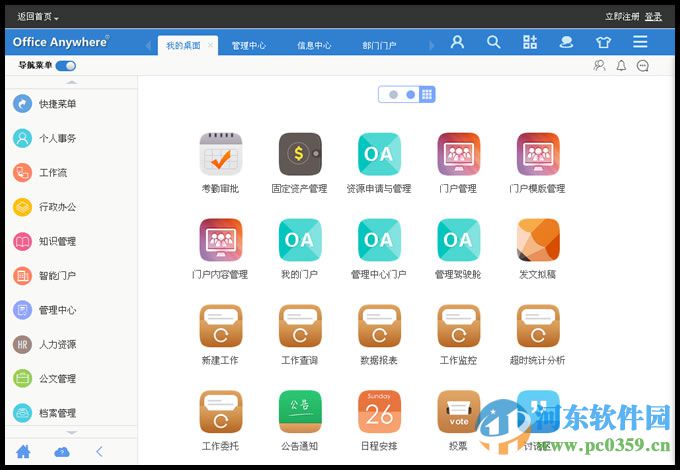The height and width of the screenshot is (470, 680).
Task: Click the online status avatar icon in header
Action: (566, 42)
